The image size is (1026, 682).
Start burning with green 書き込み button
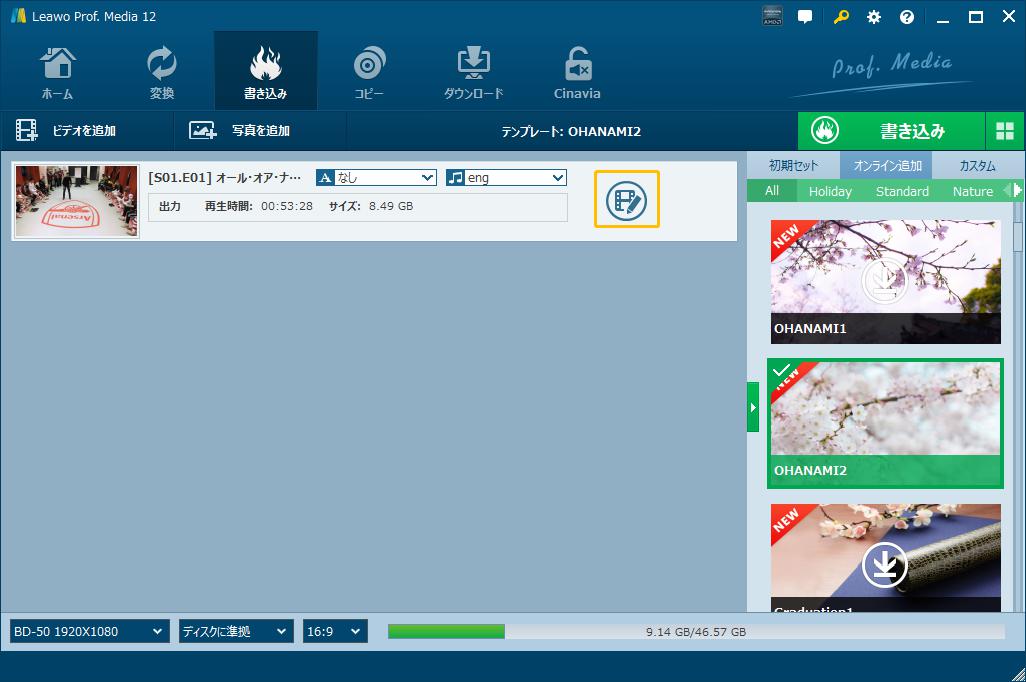[x=891, y=131]
